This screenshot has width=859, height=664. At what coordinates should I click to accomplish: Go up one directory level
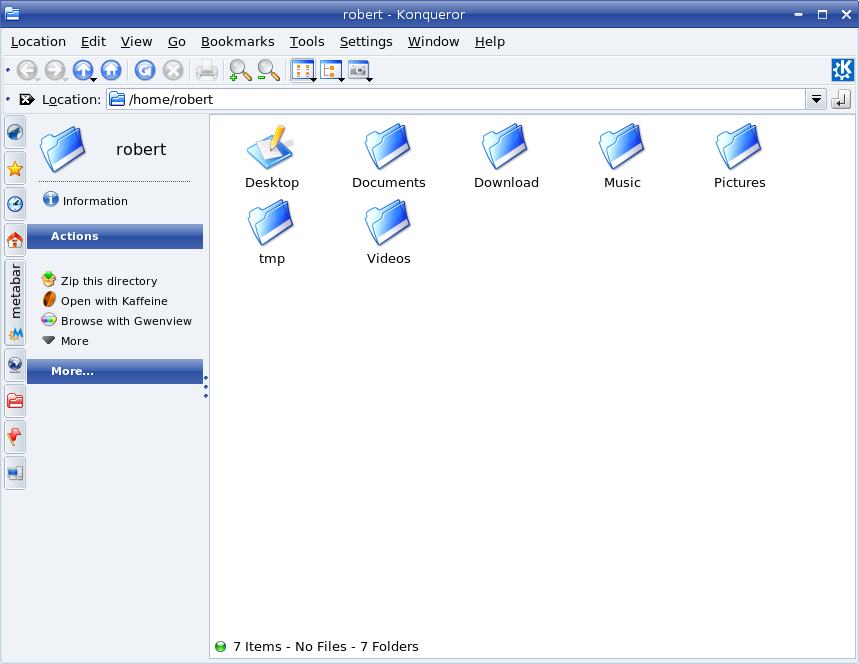[83, 70]
